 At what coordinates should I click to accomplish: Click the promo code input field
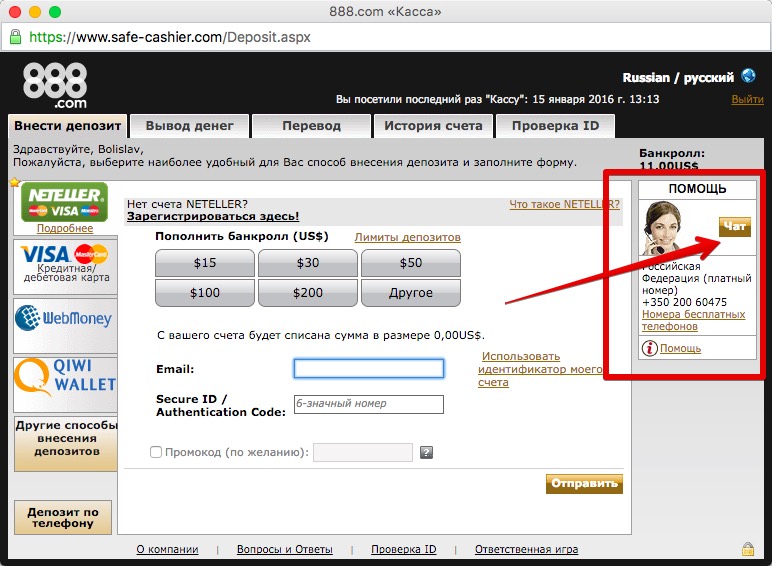tap(363, 452)
